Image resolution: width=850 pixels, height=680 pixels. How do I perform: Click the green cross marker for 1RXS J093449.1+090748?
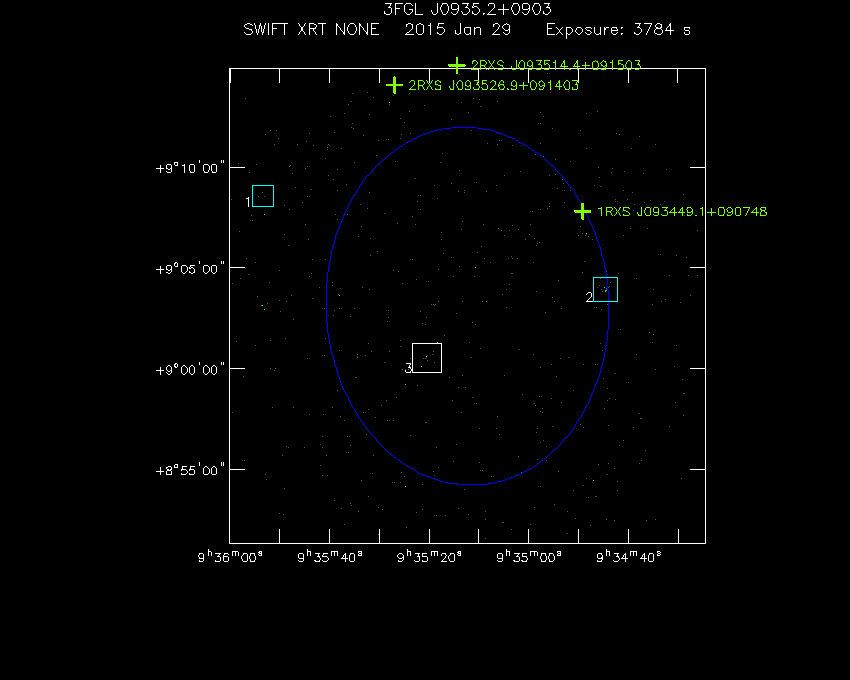(582, 211)
